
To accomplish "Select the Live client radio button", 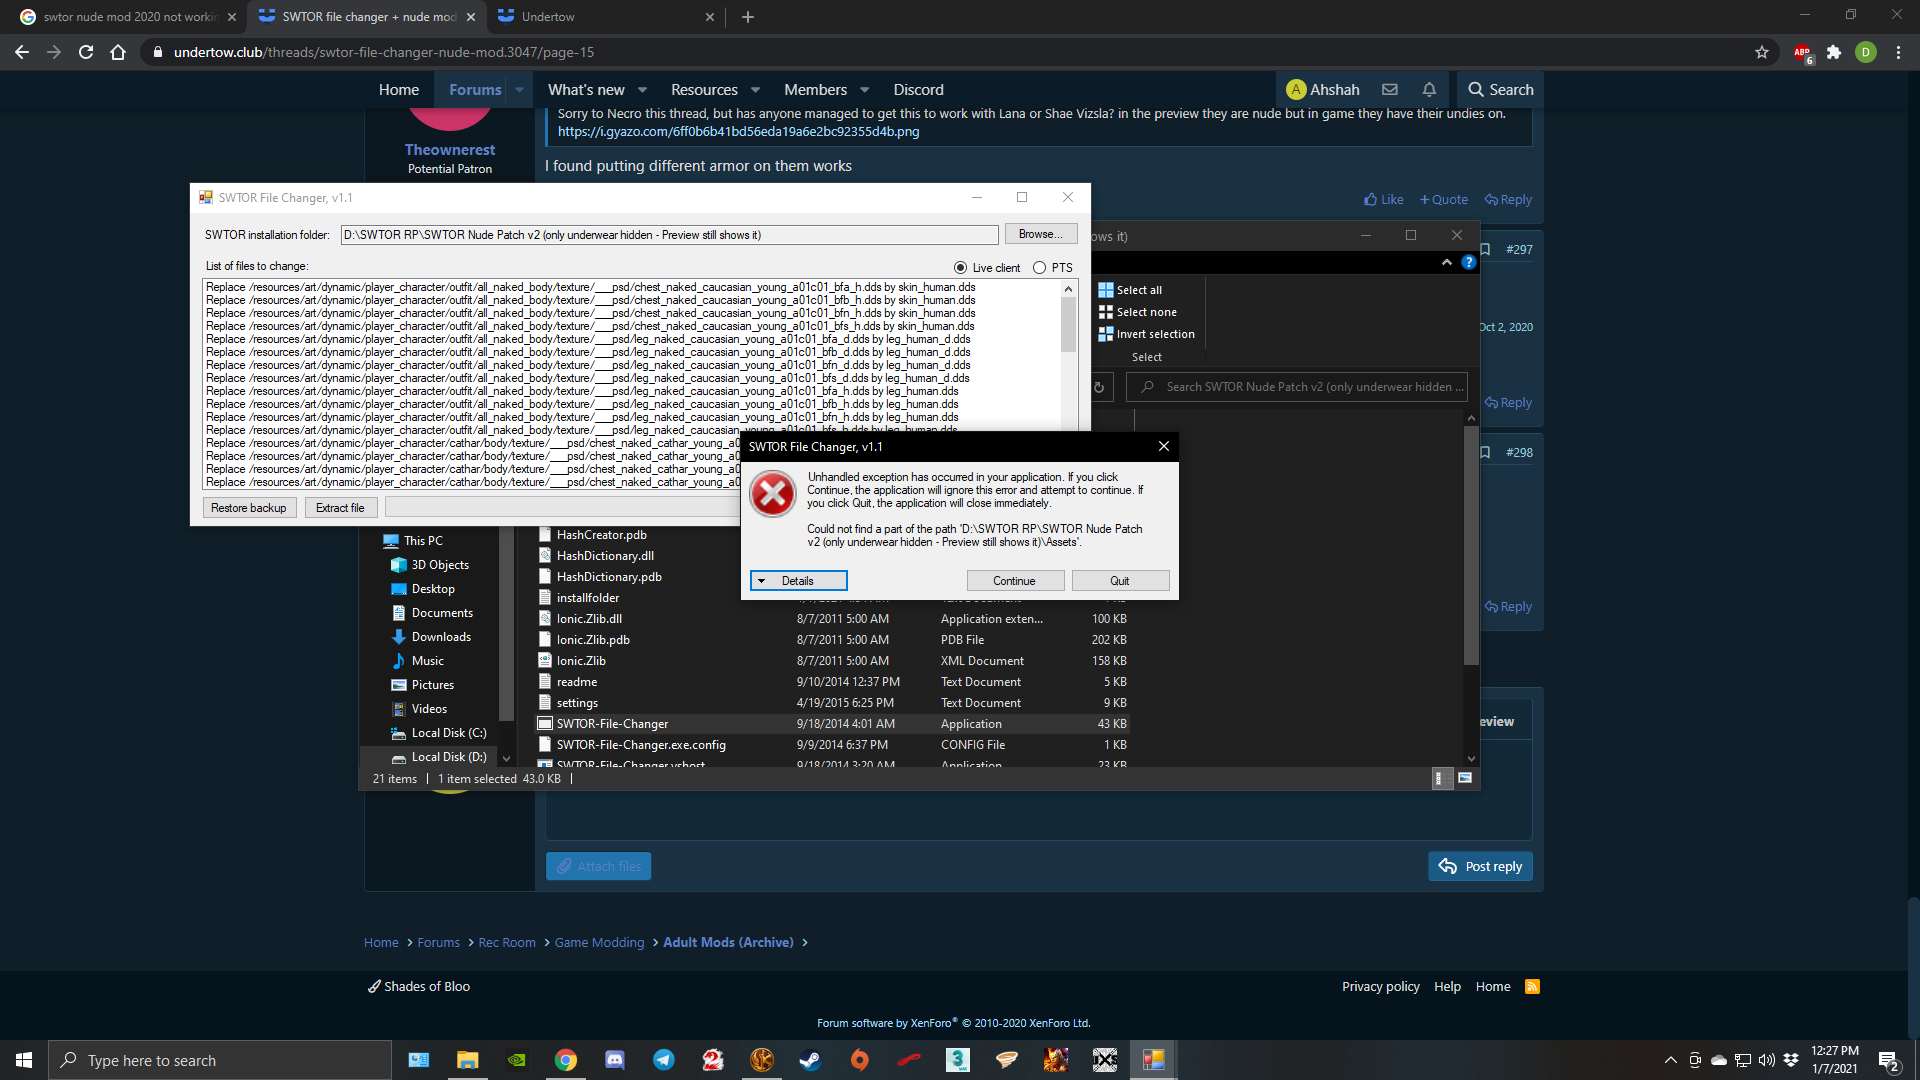I will tap(960, 268).
